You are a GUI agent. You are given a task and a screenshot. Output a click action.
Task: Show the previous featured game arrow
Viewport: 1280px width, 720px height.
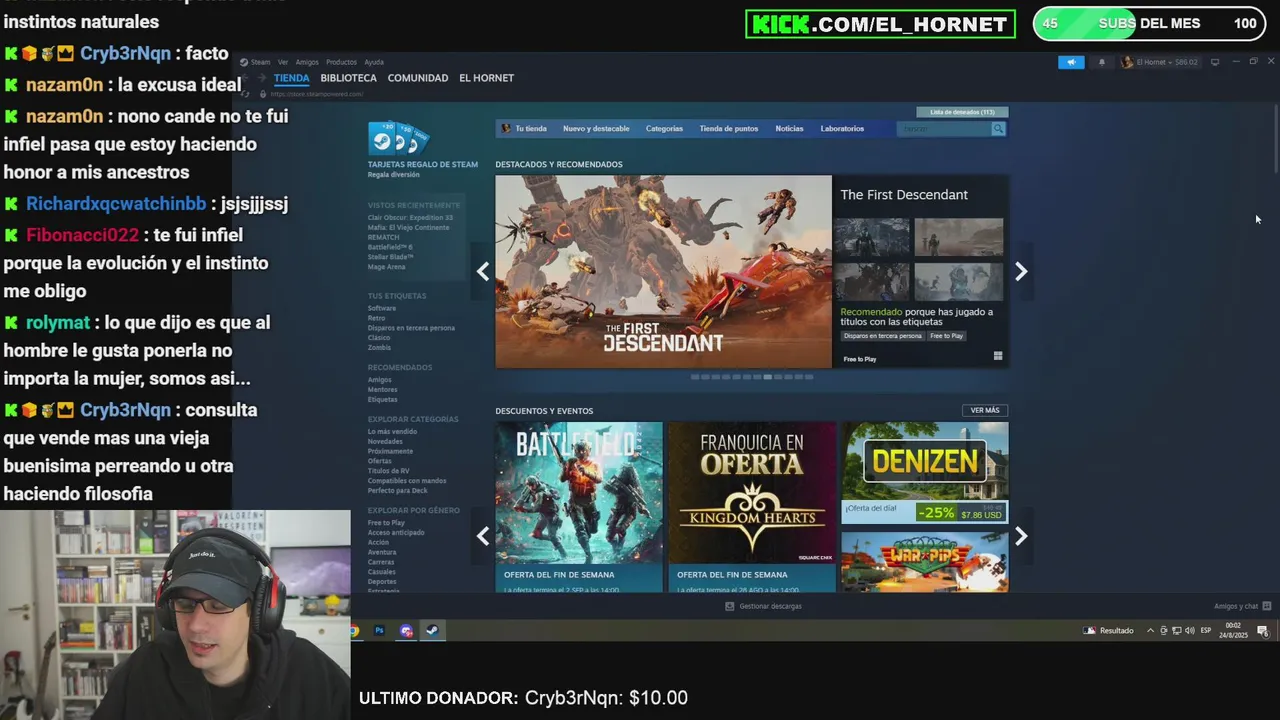click(x=483, y=272)
